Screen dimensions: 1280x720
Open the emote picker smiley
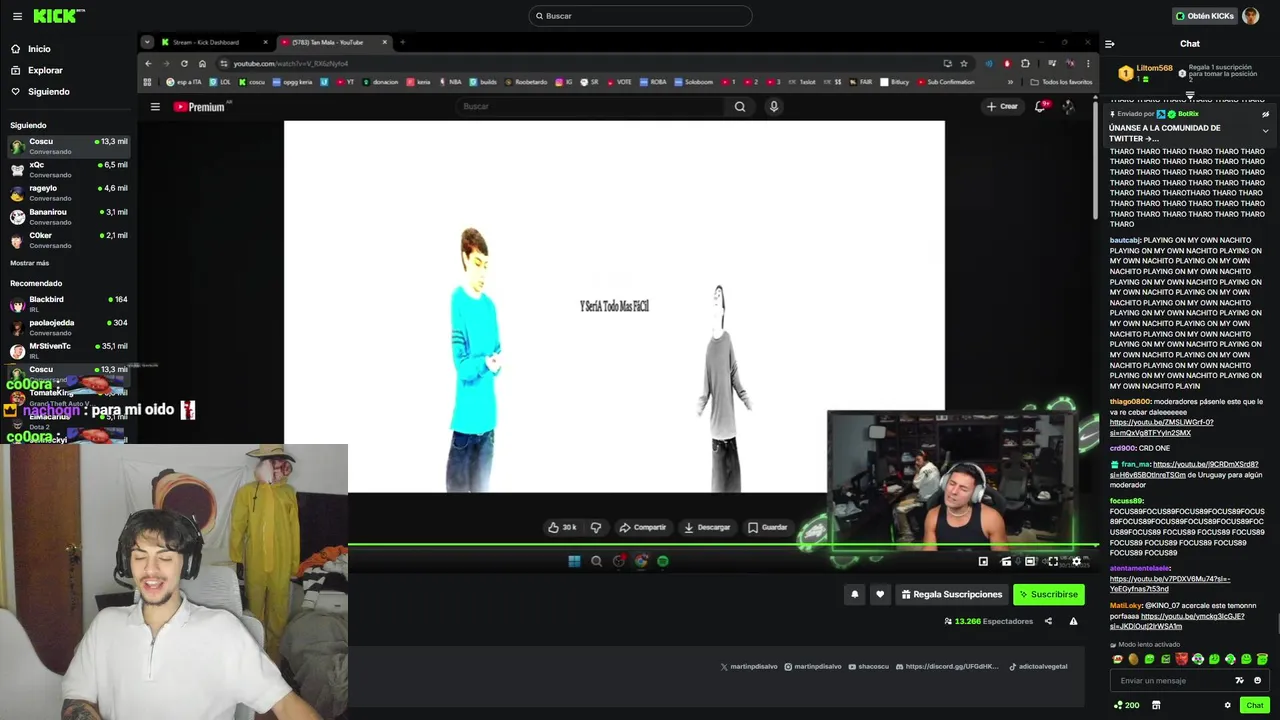click(1257, 680)
